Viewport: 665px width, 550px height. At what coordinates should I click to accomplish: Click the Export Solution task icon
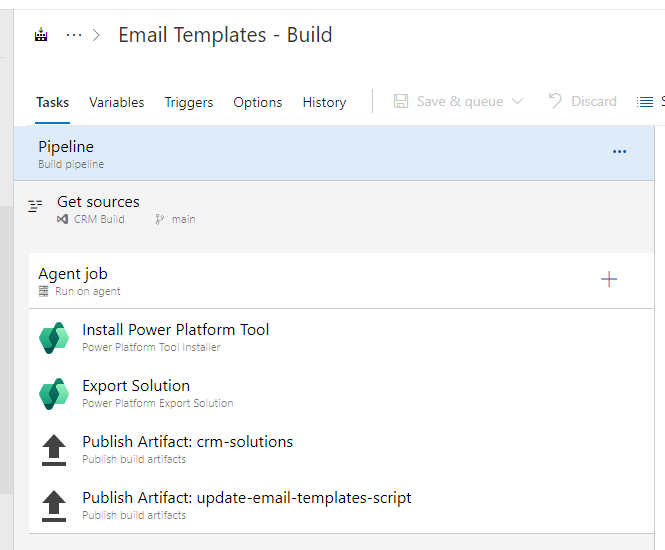pyautogui.click(x=53, y=394)
